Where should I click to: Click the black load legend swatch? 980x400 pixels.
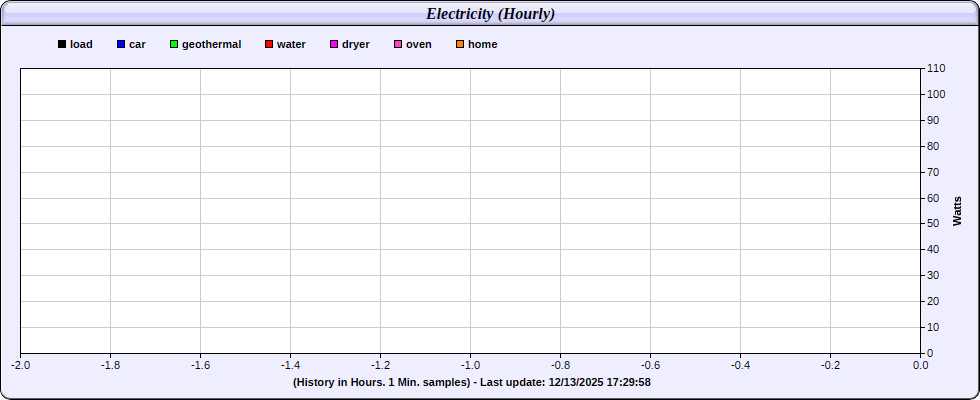pos(62,45)
